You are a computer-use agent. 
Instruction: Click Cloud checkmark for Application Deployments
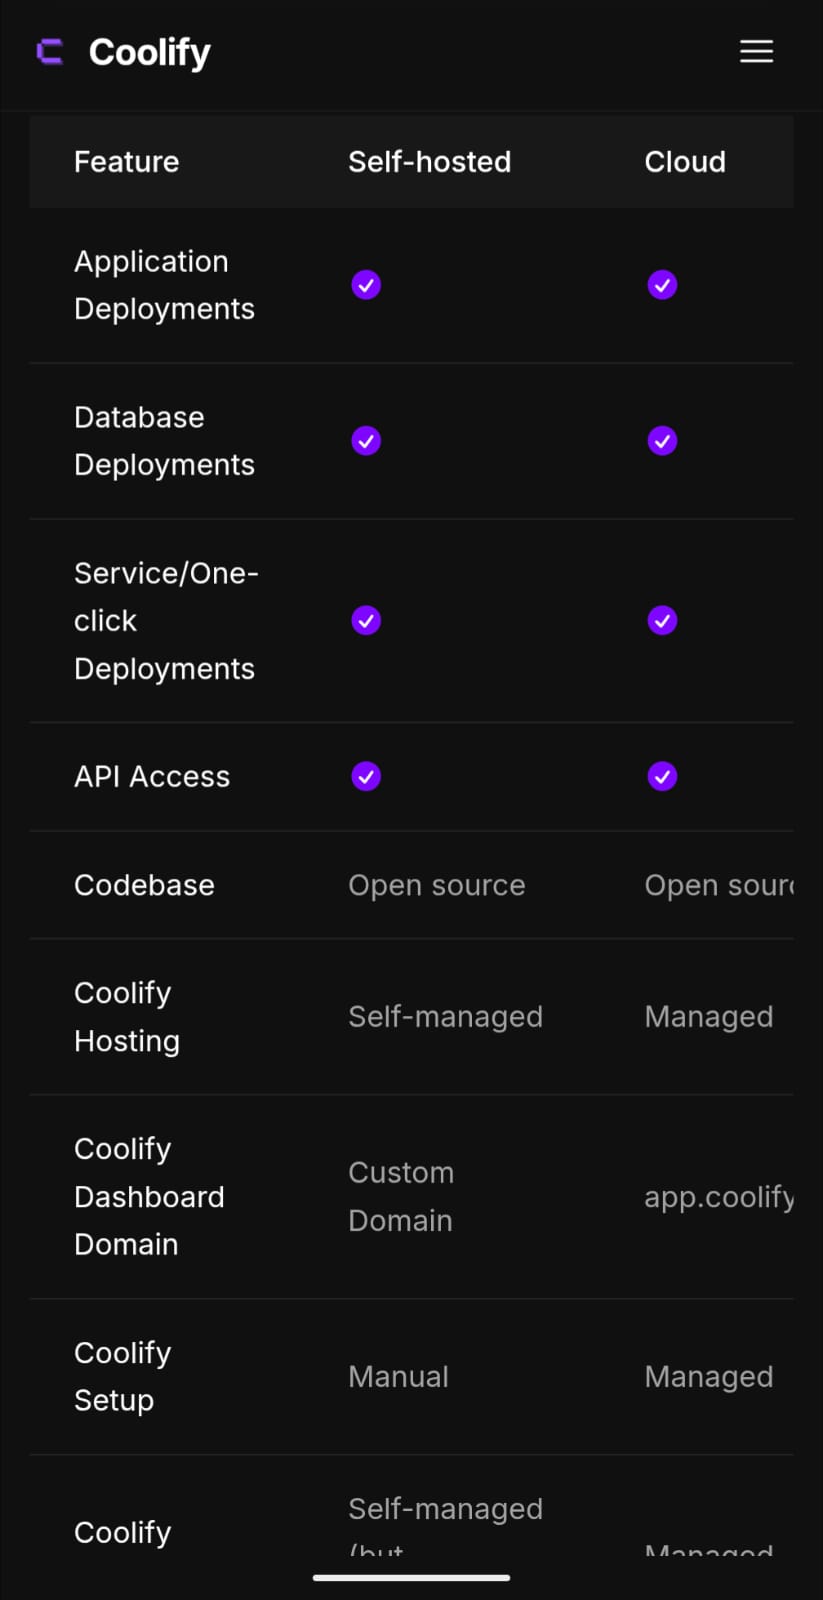662,285
